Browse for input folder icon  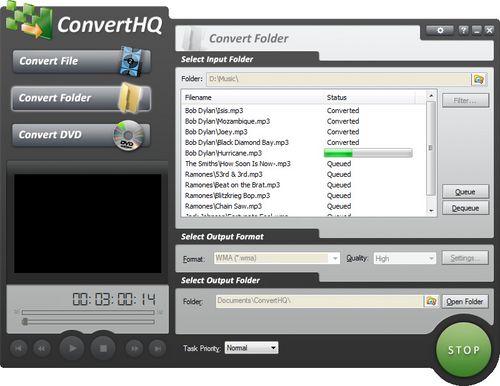pyautogui.click(x=479, y=79)
